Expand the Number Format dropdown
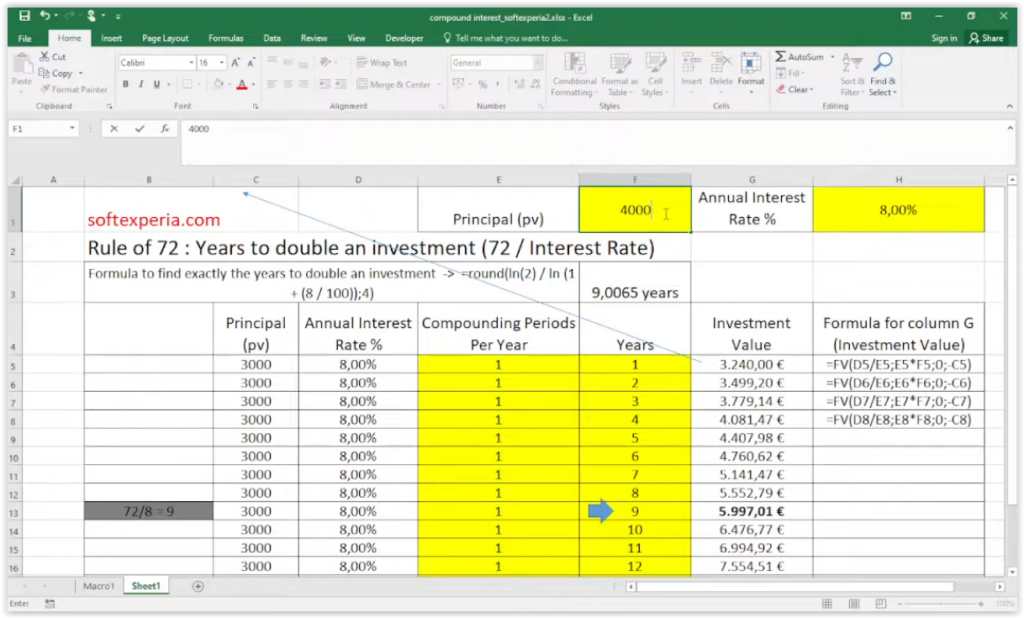This screenshot has width=1024, height=618. (x=537, y=63)
